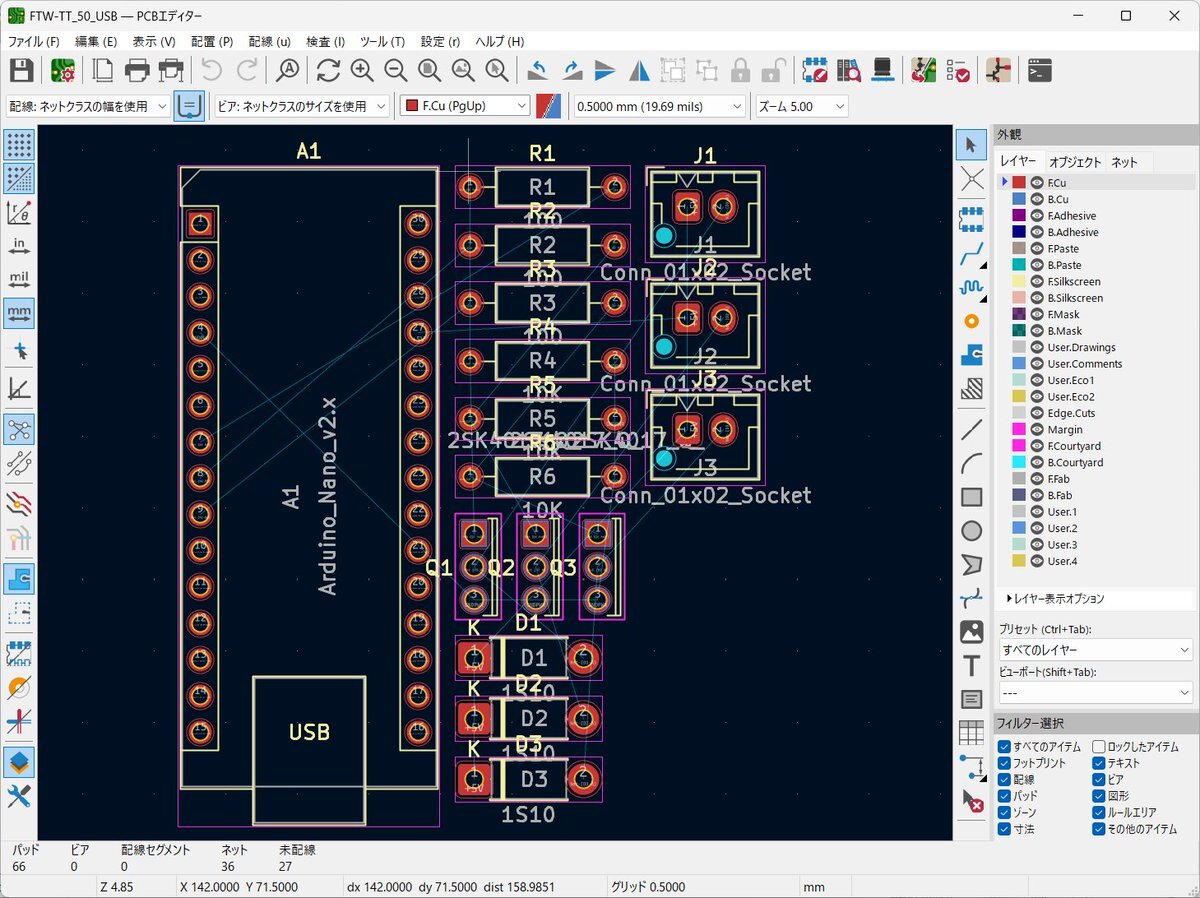
Task: Click the layer pair color toggle icon
Action: point(549,106)
